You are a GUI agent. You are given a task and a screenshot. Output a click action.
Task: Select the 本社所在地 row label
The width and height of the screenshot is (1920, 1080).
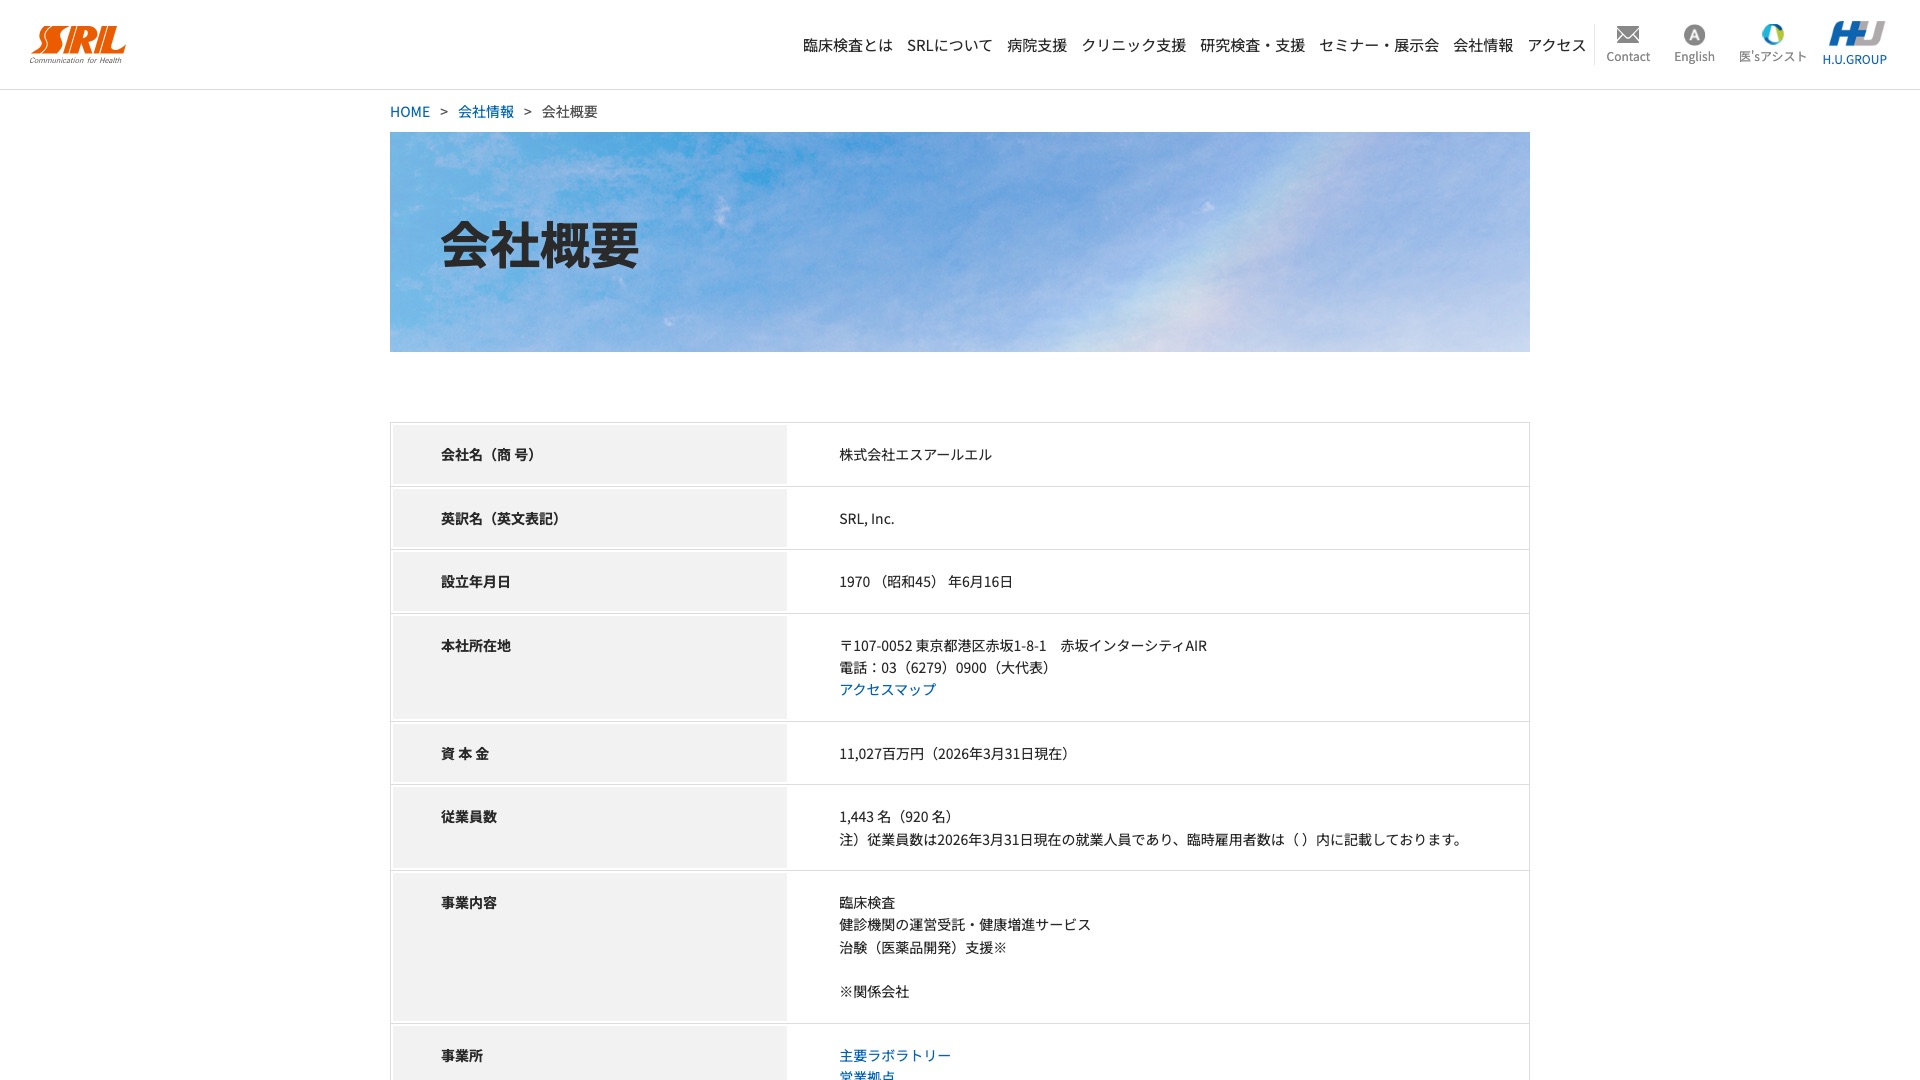coord(476,646)
